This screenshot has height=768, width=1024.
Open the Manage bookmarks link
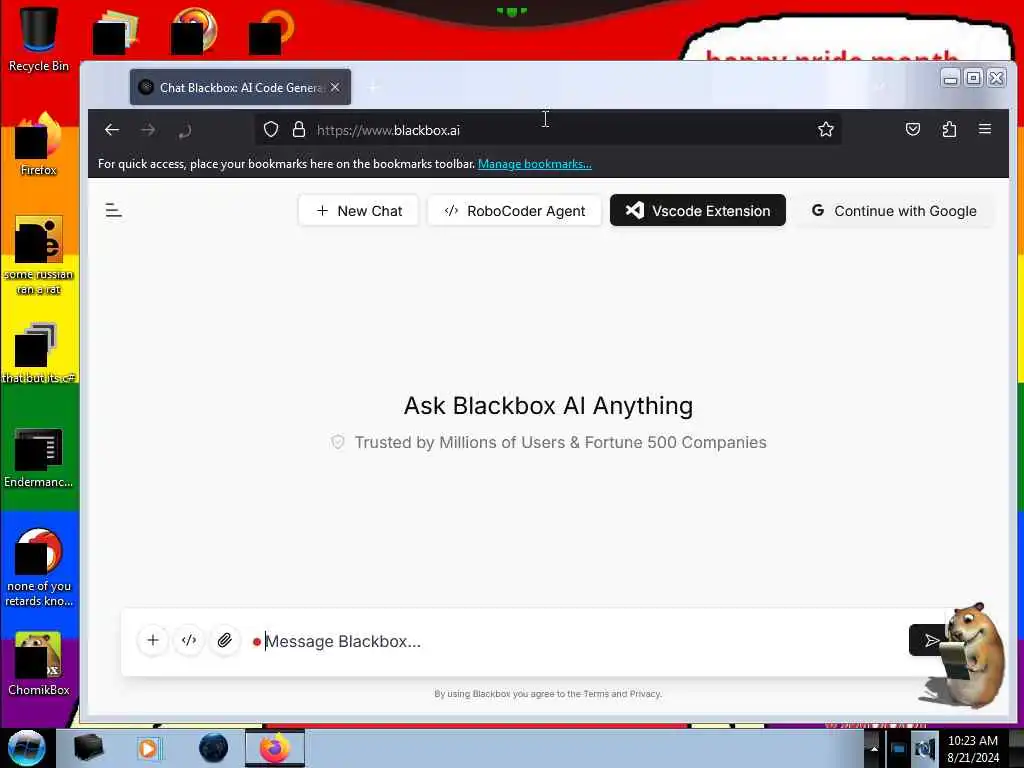coord(535,164)
